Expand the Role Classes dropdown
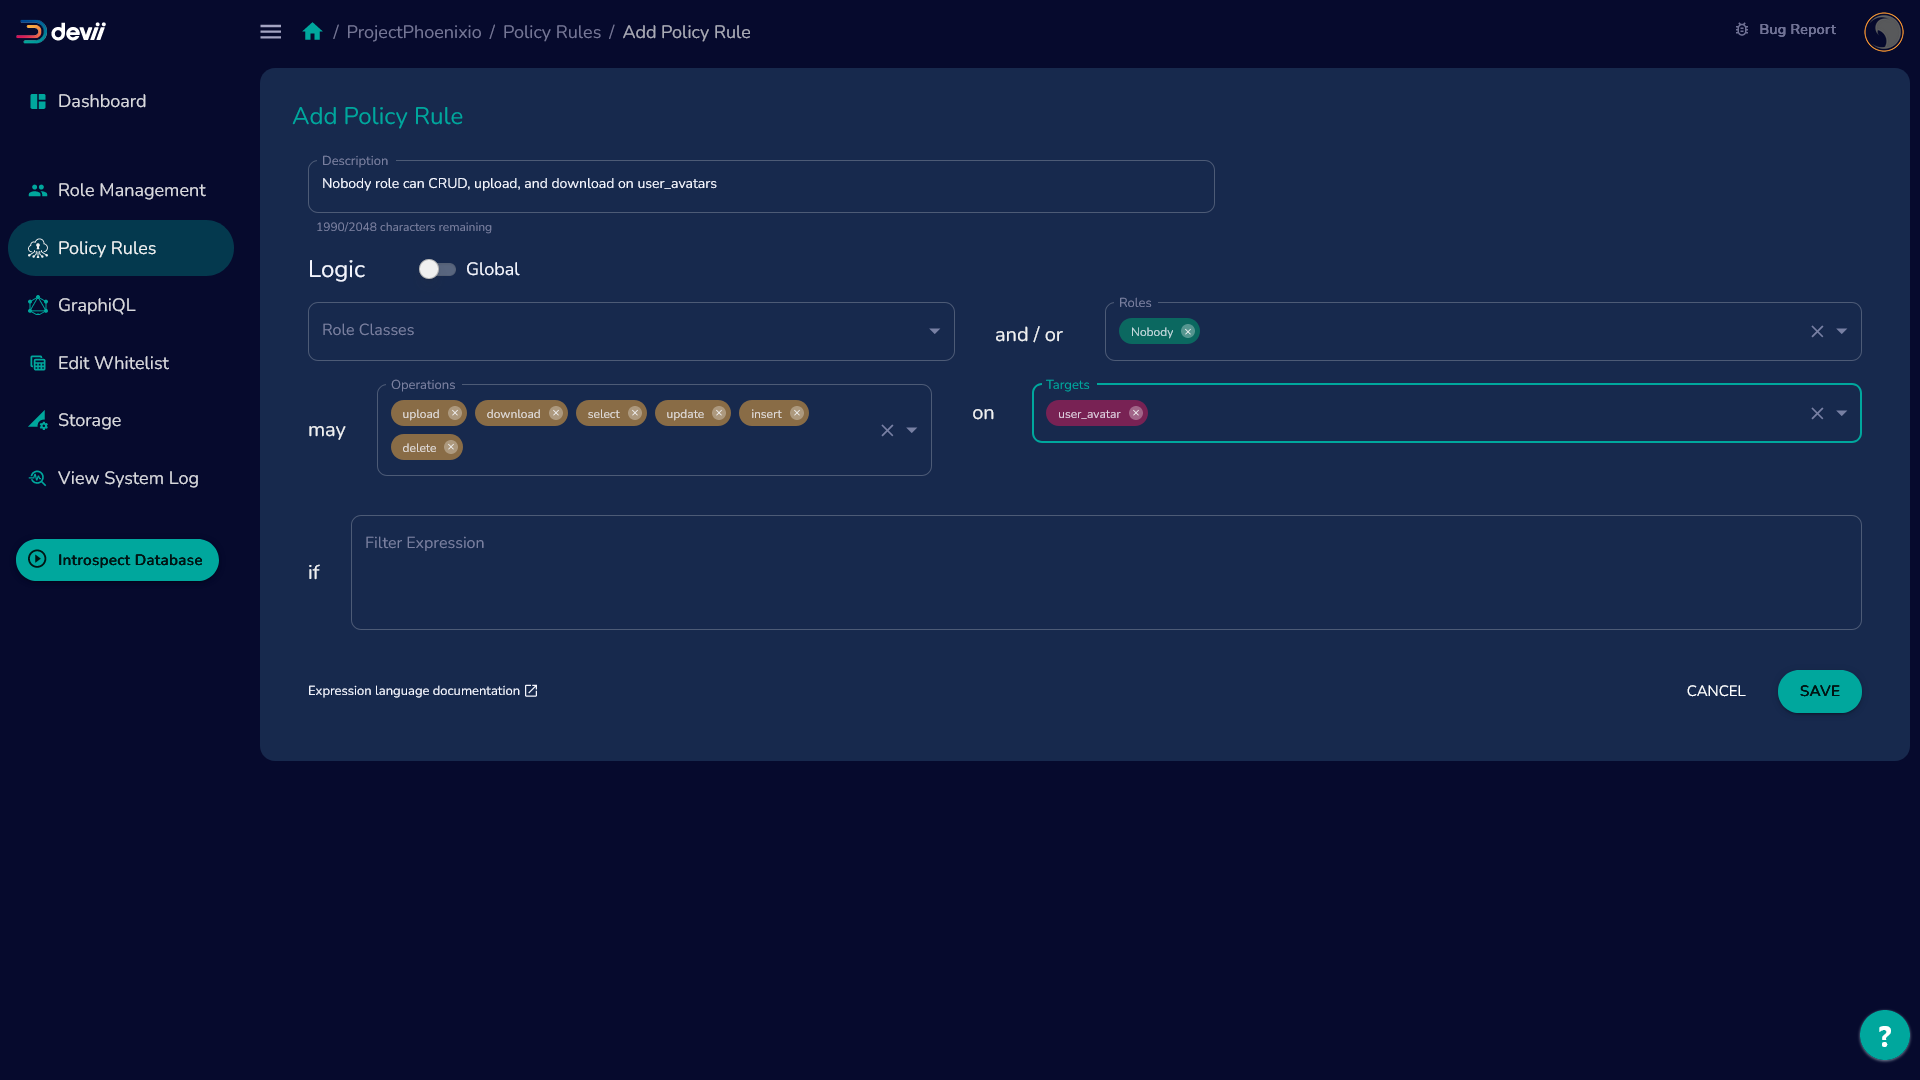This screenshot has width=1920, height=1080. (x=934, y=331)
